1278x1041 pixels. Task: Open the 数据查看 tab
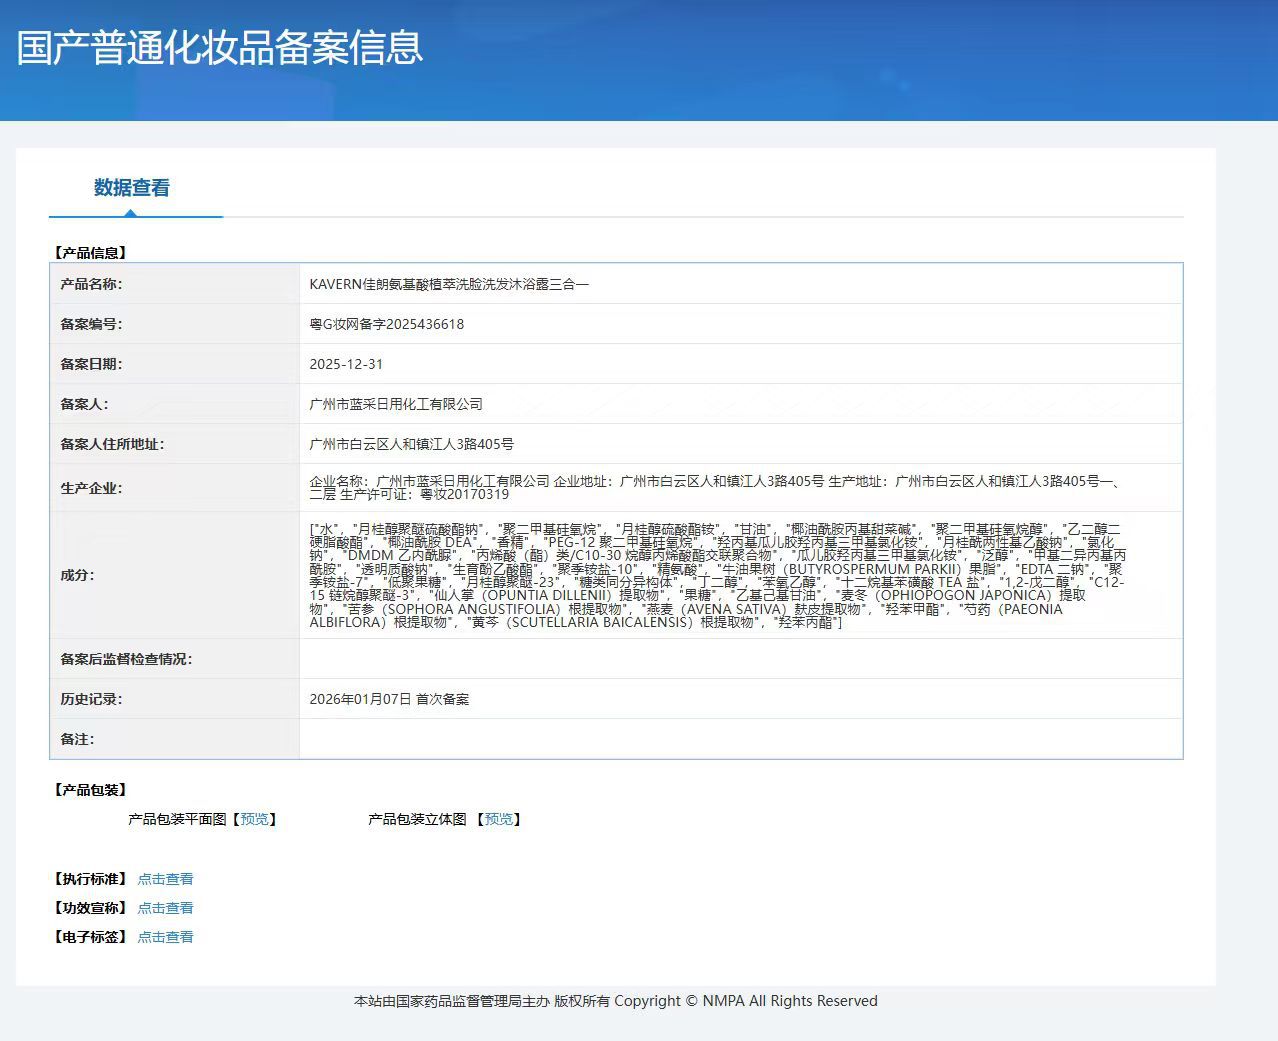[132, 188]
